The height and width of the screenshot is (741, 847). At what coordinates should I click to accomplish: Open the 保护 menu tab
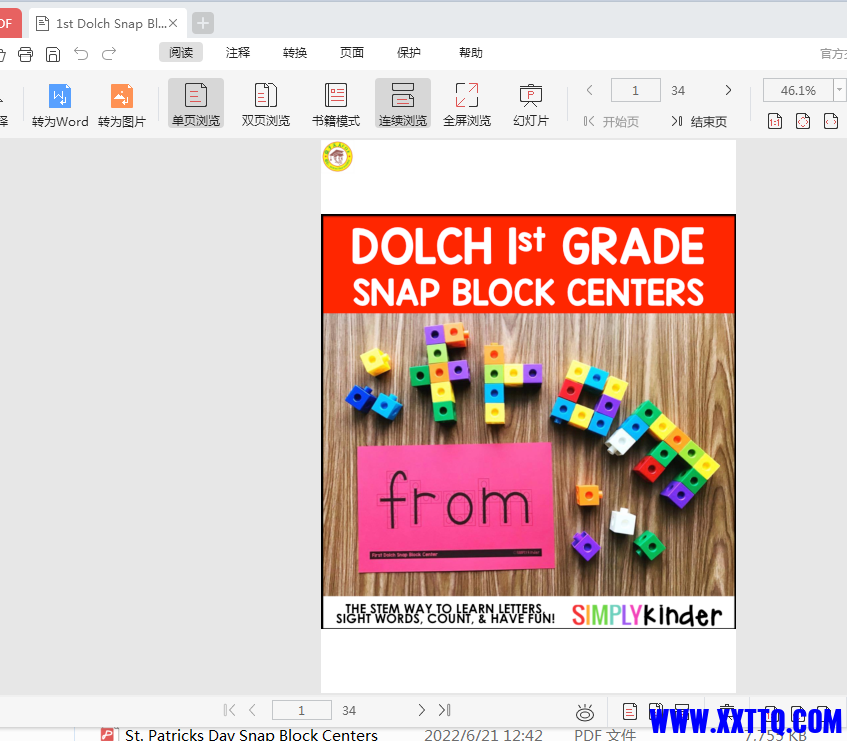pos(409,52)
